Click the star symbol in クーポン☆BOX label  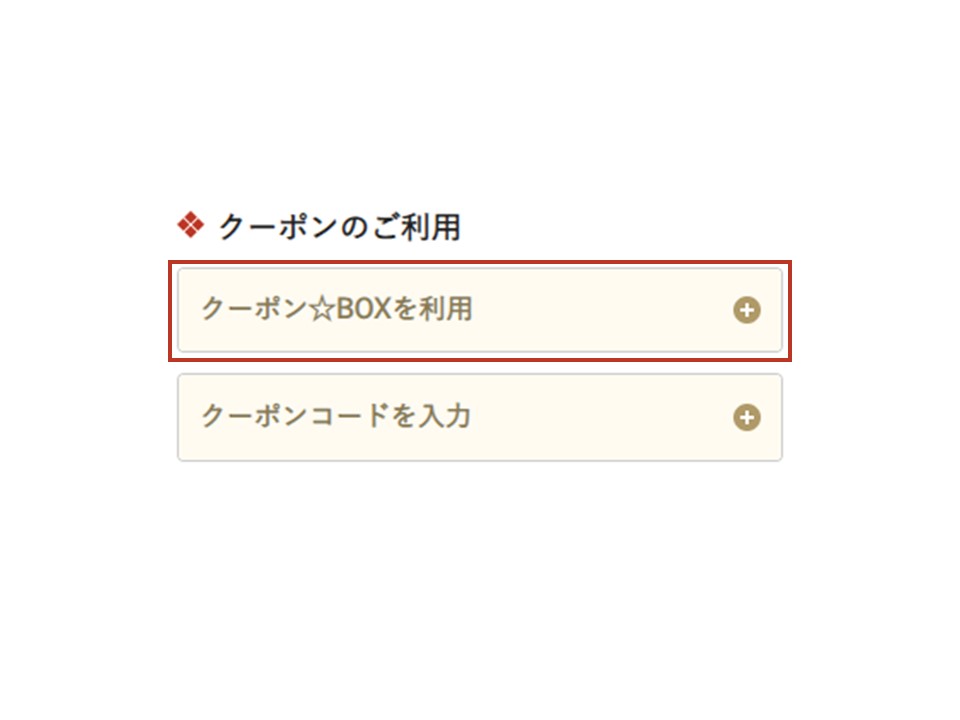click(x=320, y=310)
